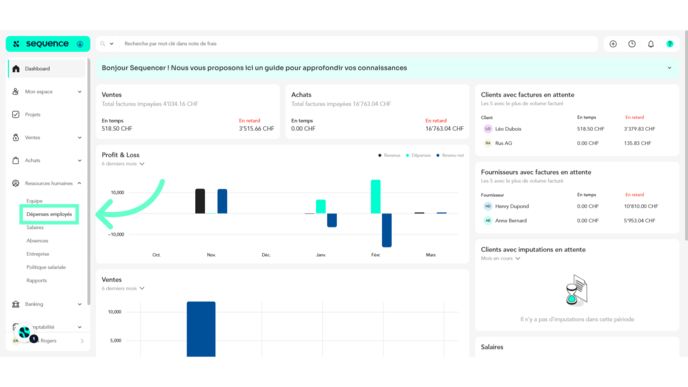Click the Ventes summary card title
The width and height of the screenshot is (688, 387).
tap(111, 95)
